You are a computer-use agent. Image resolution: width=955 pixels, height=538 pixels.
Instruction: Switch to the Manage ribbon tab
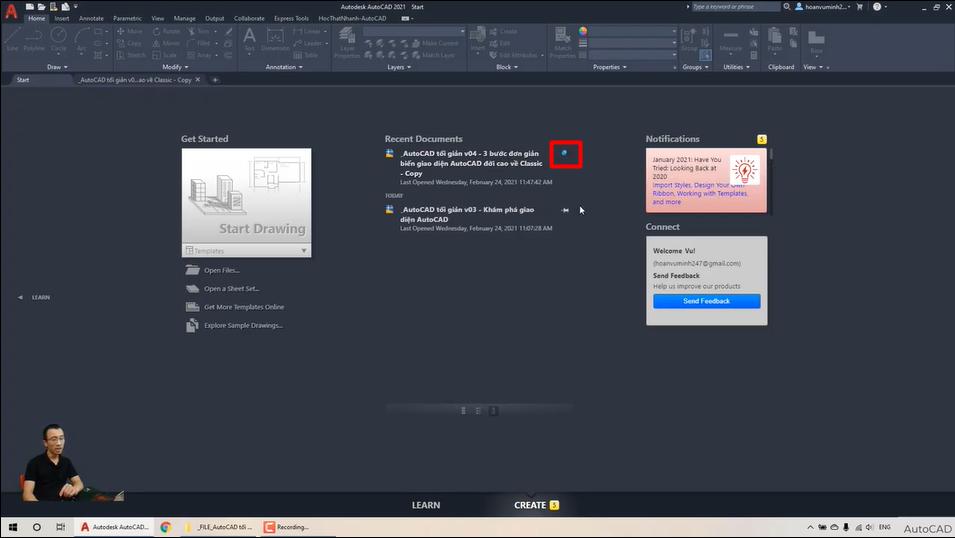[185, 18]
